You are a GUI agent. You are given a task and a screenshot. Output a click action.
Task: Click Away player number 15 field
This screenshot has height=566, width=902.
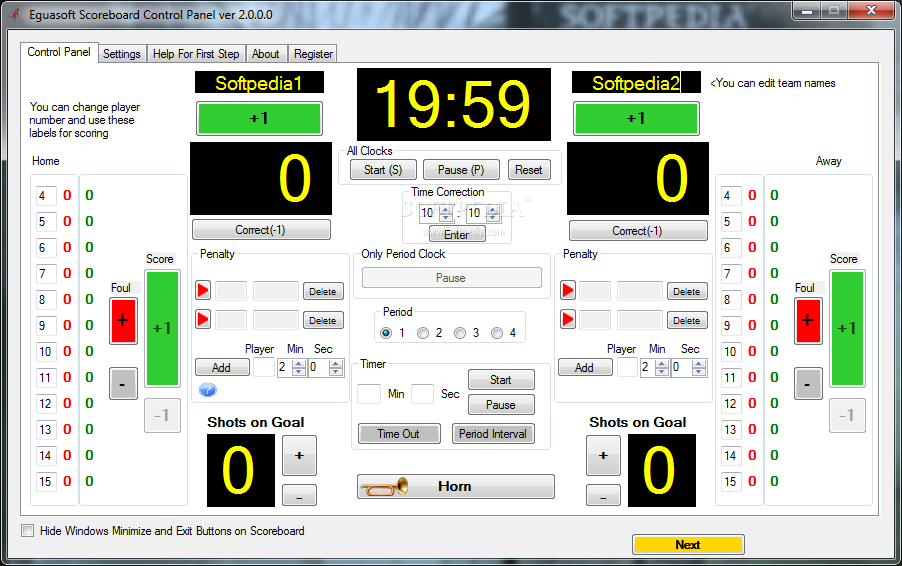pos(731,481)
